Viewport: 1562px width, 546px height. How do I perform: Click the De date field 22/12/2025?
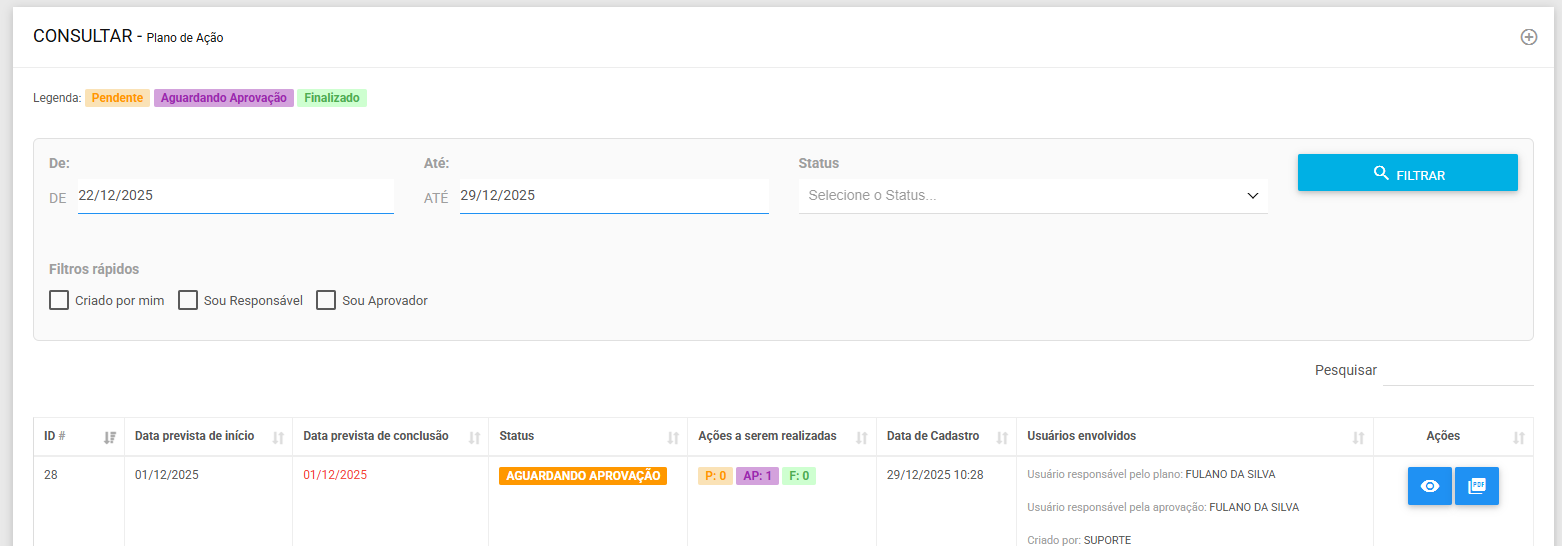235,196
